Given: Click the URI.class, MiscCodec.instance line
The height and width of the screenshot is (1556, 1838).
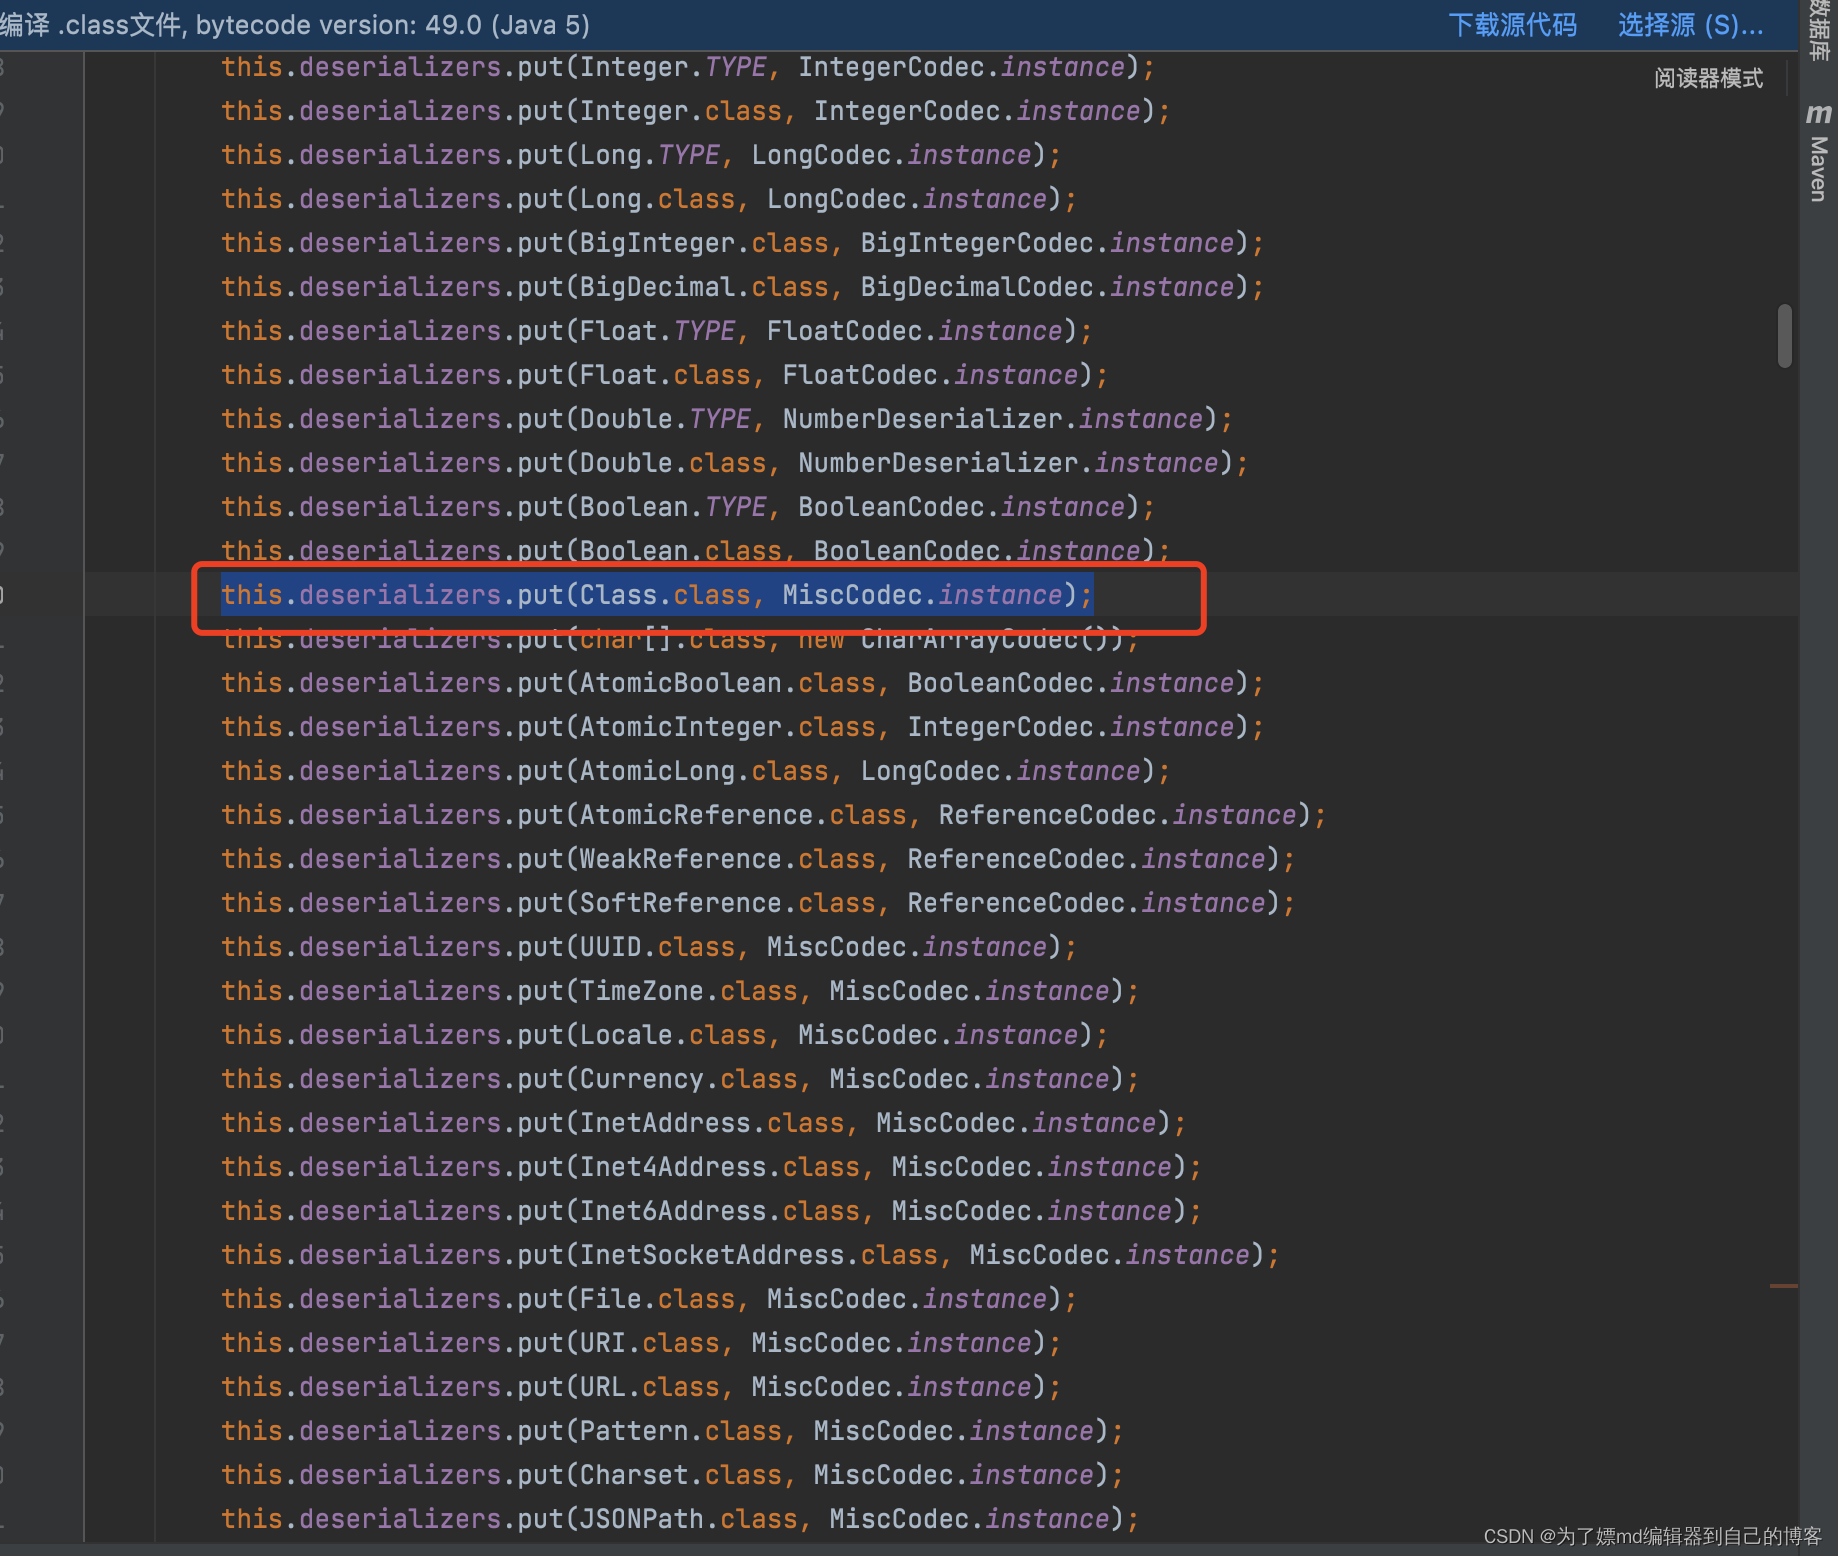Looking at the screenshot, I should [641, 1343].
